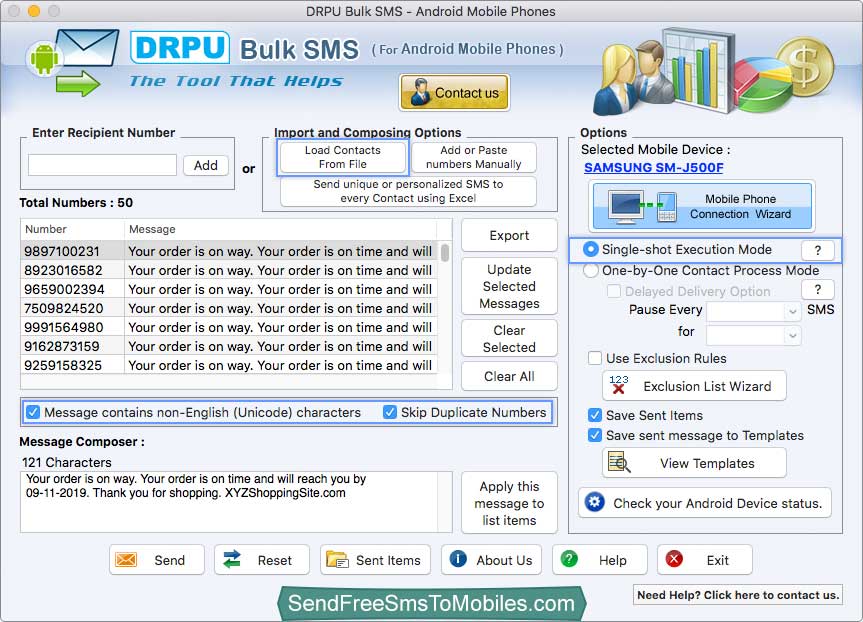Click the person icon on Contact us

coord(420,92)
